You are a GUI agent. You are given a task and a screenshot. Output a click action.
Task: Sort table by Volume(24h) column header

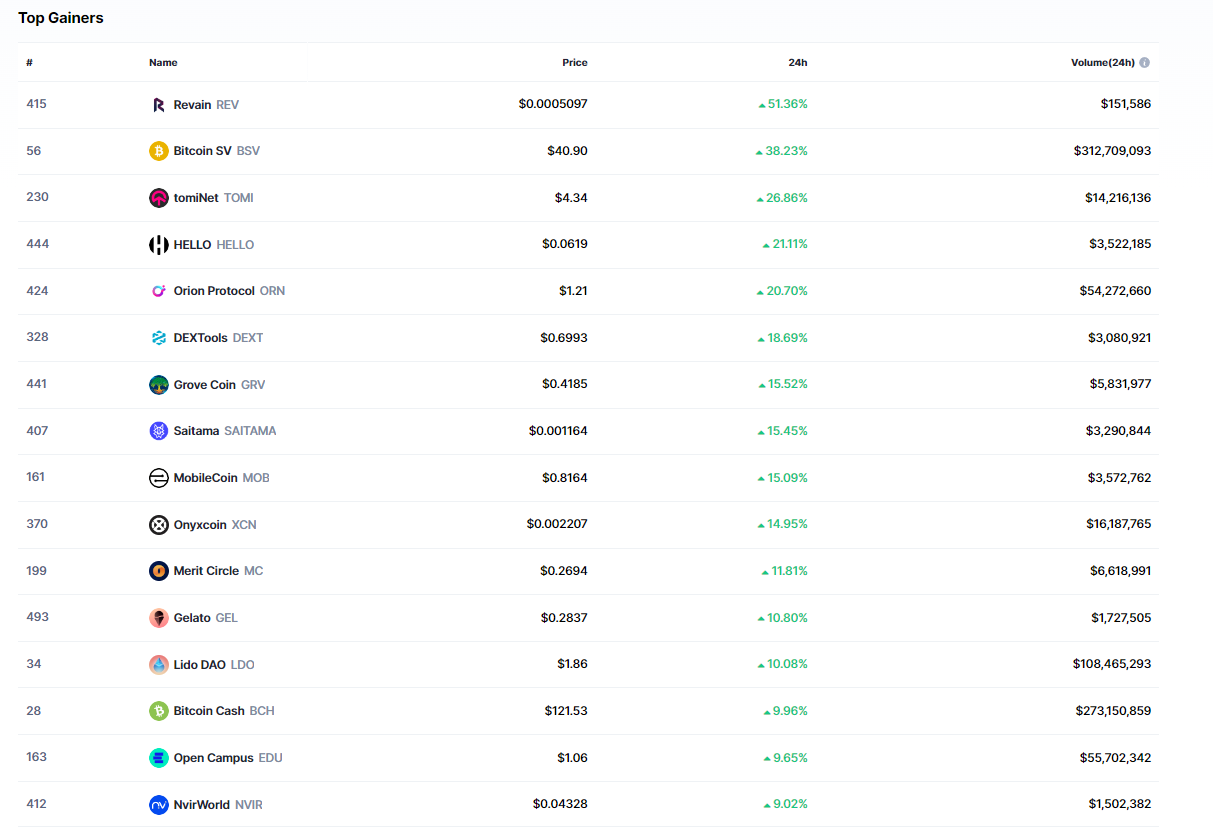pos(1103,62)
